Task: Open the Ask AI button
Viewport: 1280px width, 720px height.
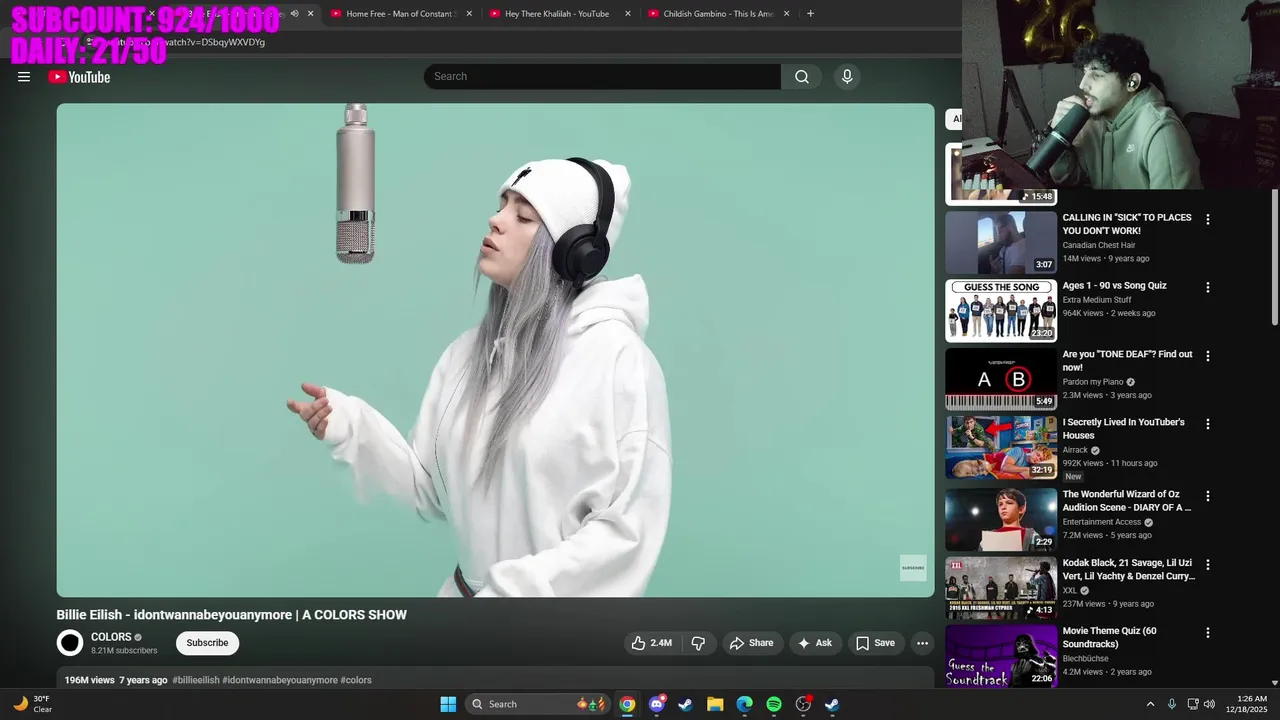Action: [814, 643]
